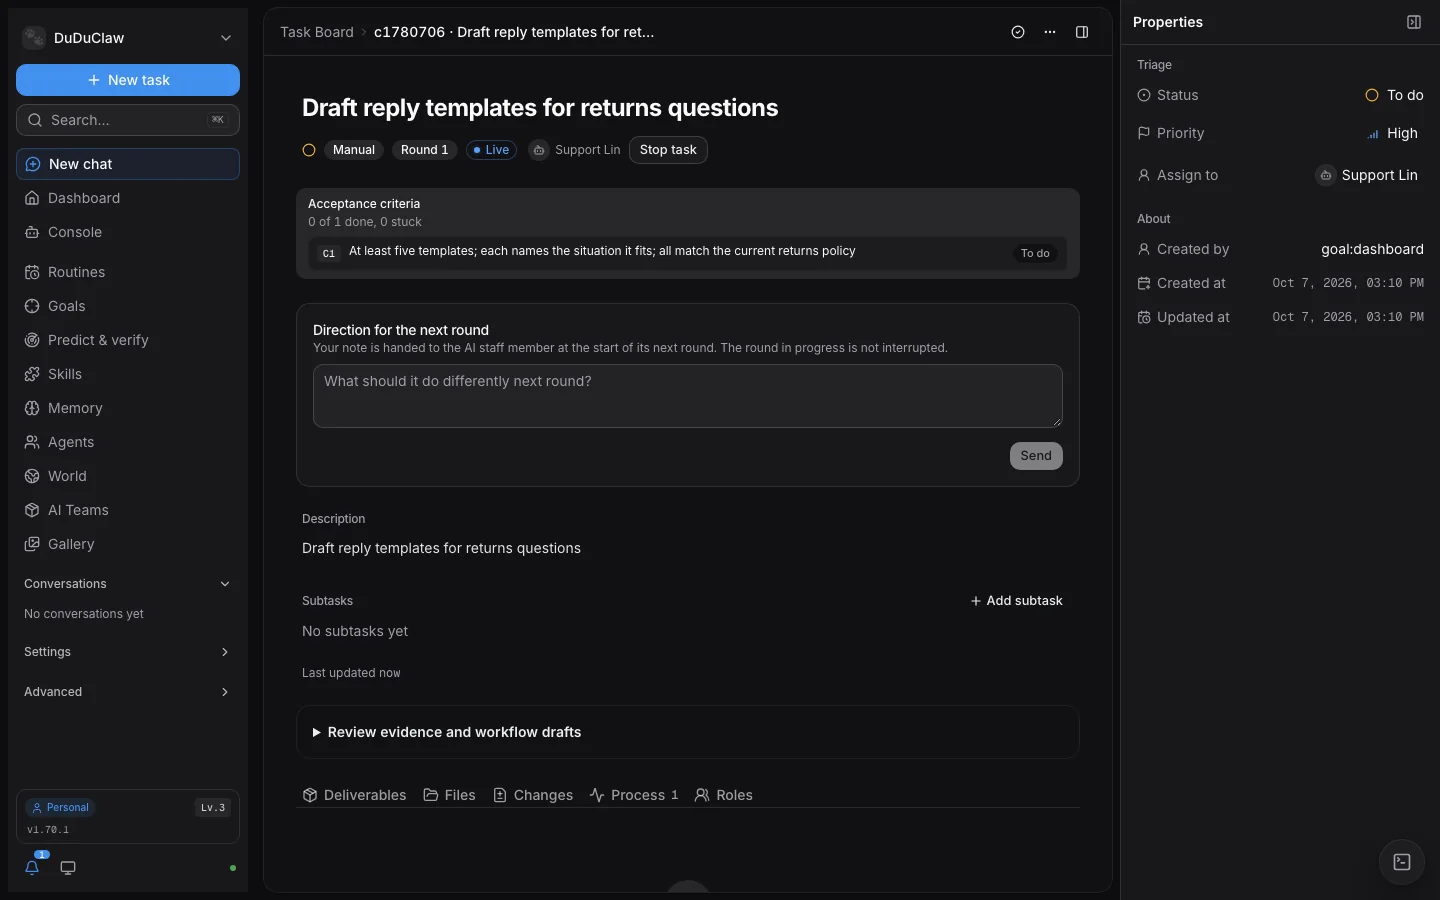This screenshot has width=1440, height=900.
Task: Change the Status value To do
Action: 1394,95
